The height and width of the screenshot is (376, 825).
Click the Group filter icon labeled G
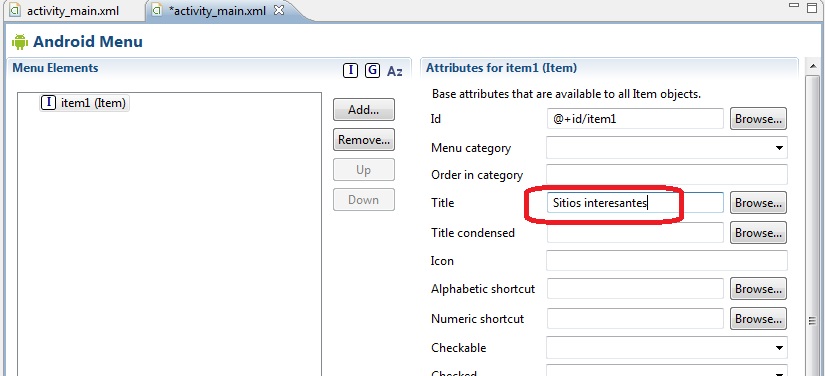click(x=372, y=70)
